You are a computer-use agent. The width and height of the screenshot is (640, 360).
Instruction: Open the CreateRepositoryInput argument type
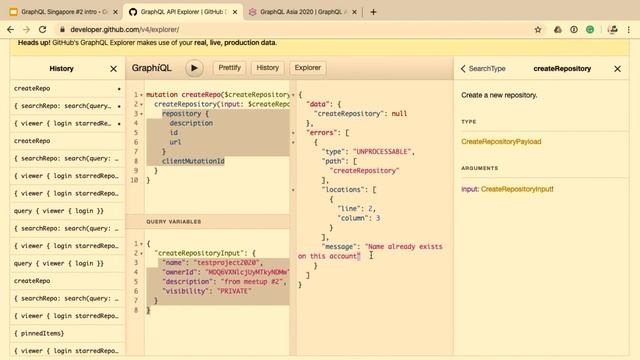(517, 189)
